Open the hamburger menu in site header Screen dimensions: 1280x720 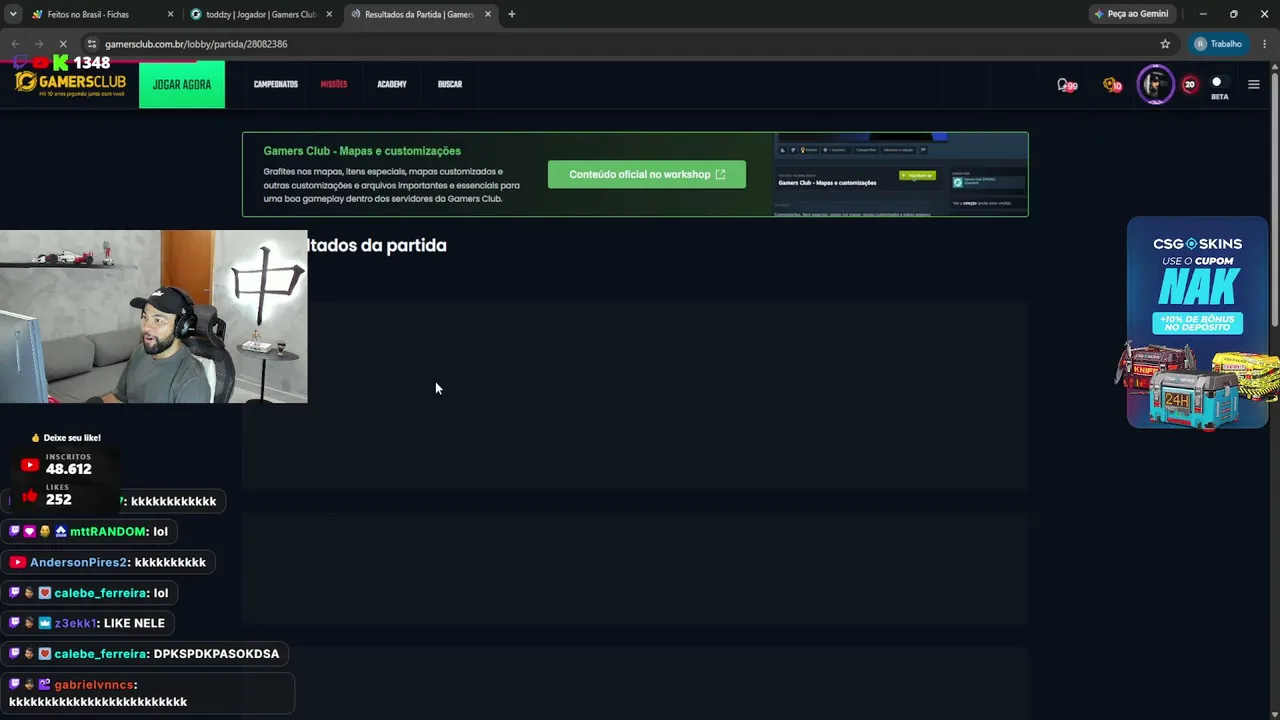(1253, 85)
